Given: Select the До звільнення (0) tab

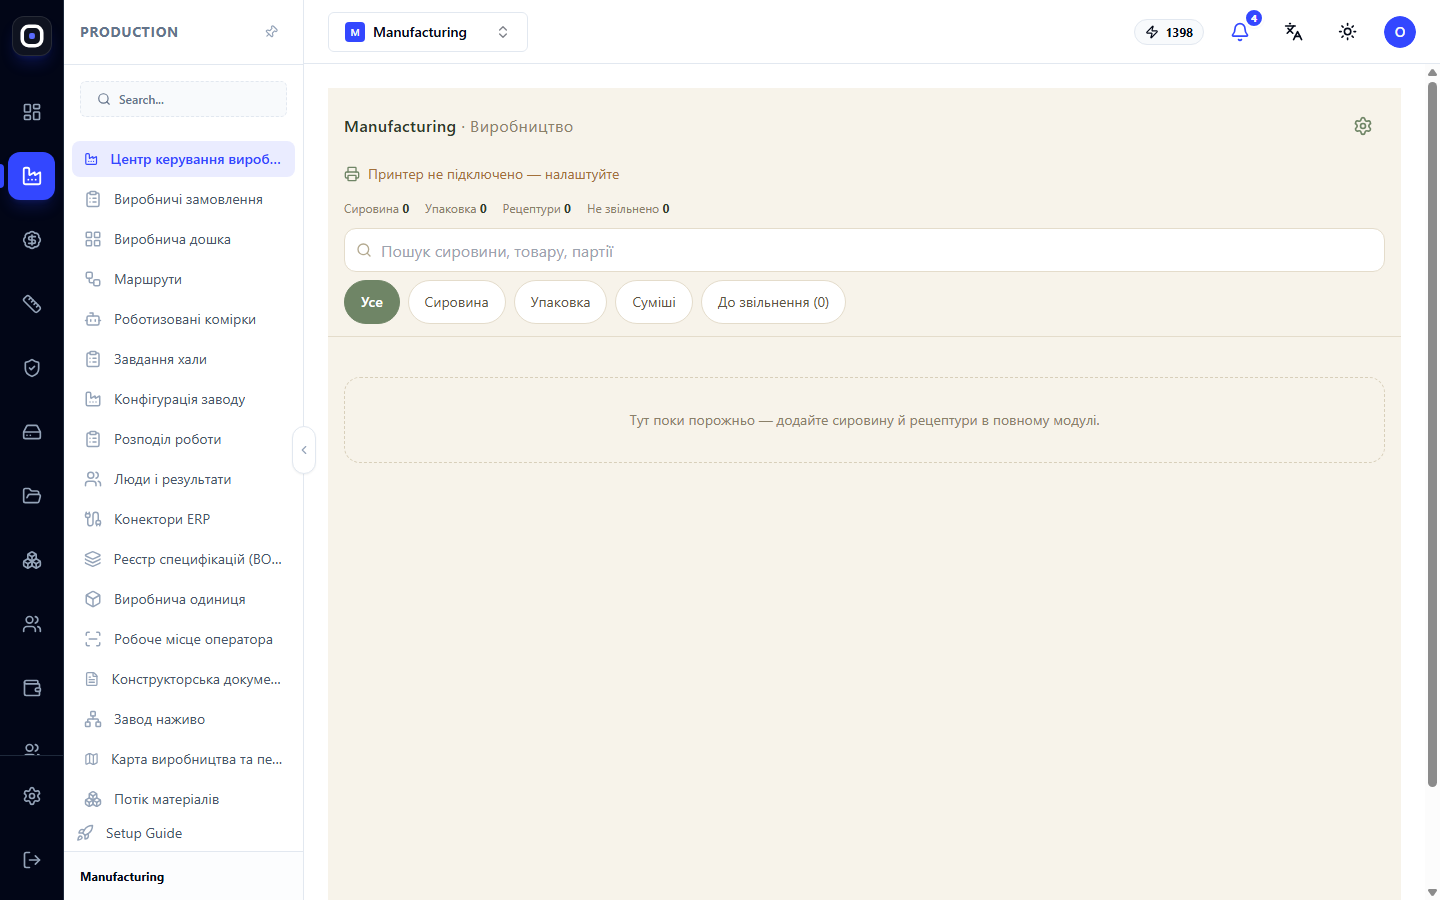Looking at the screenshot, I should point(773,302).
